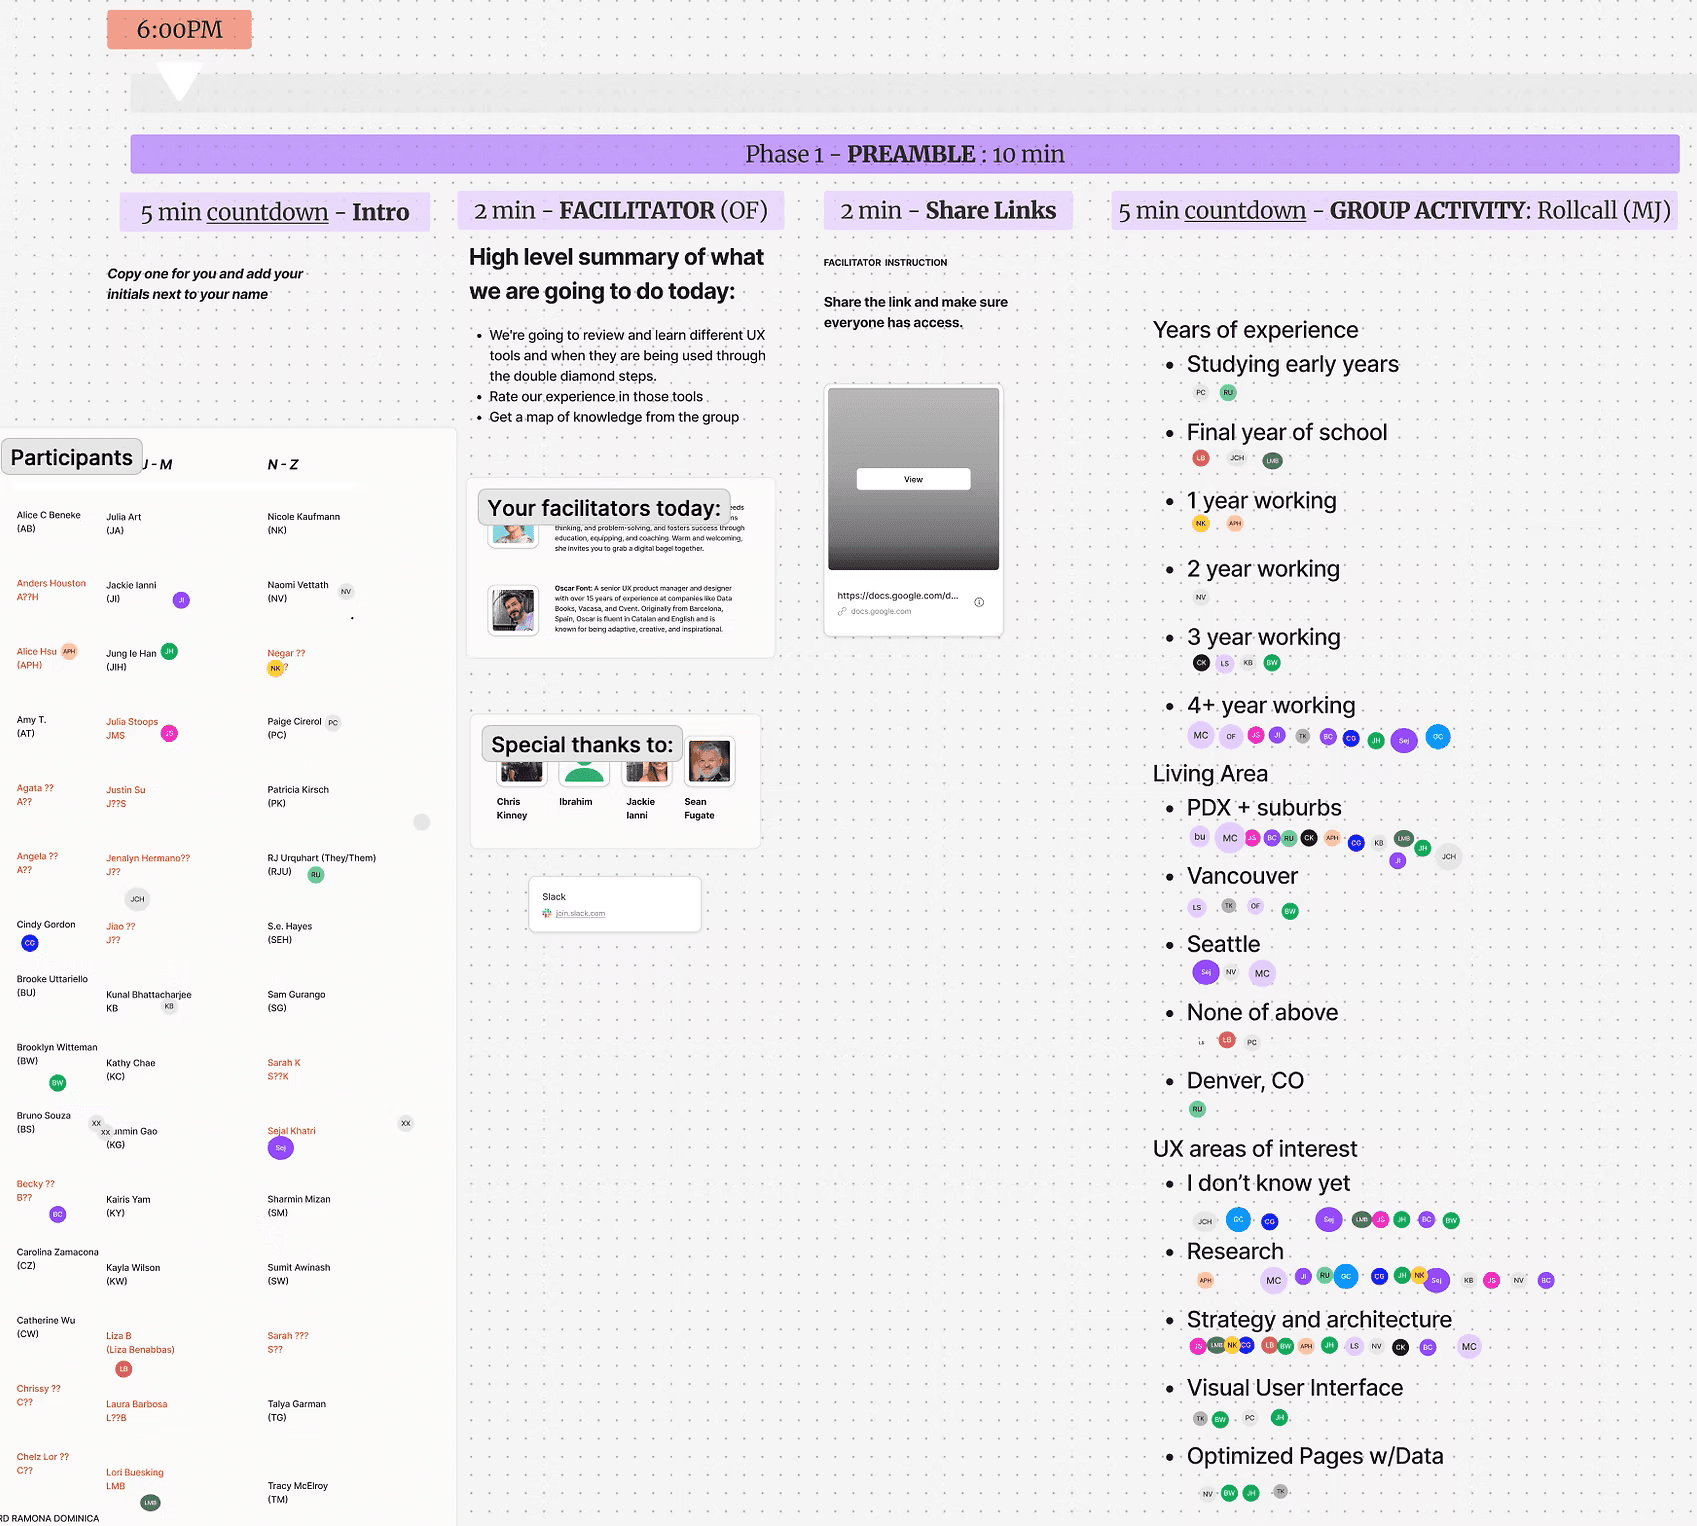
Task: Select the Special thanks to label
Action: 582,744
